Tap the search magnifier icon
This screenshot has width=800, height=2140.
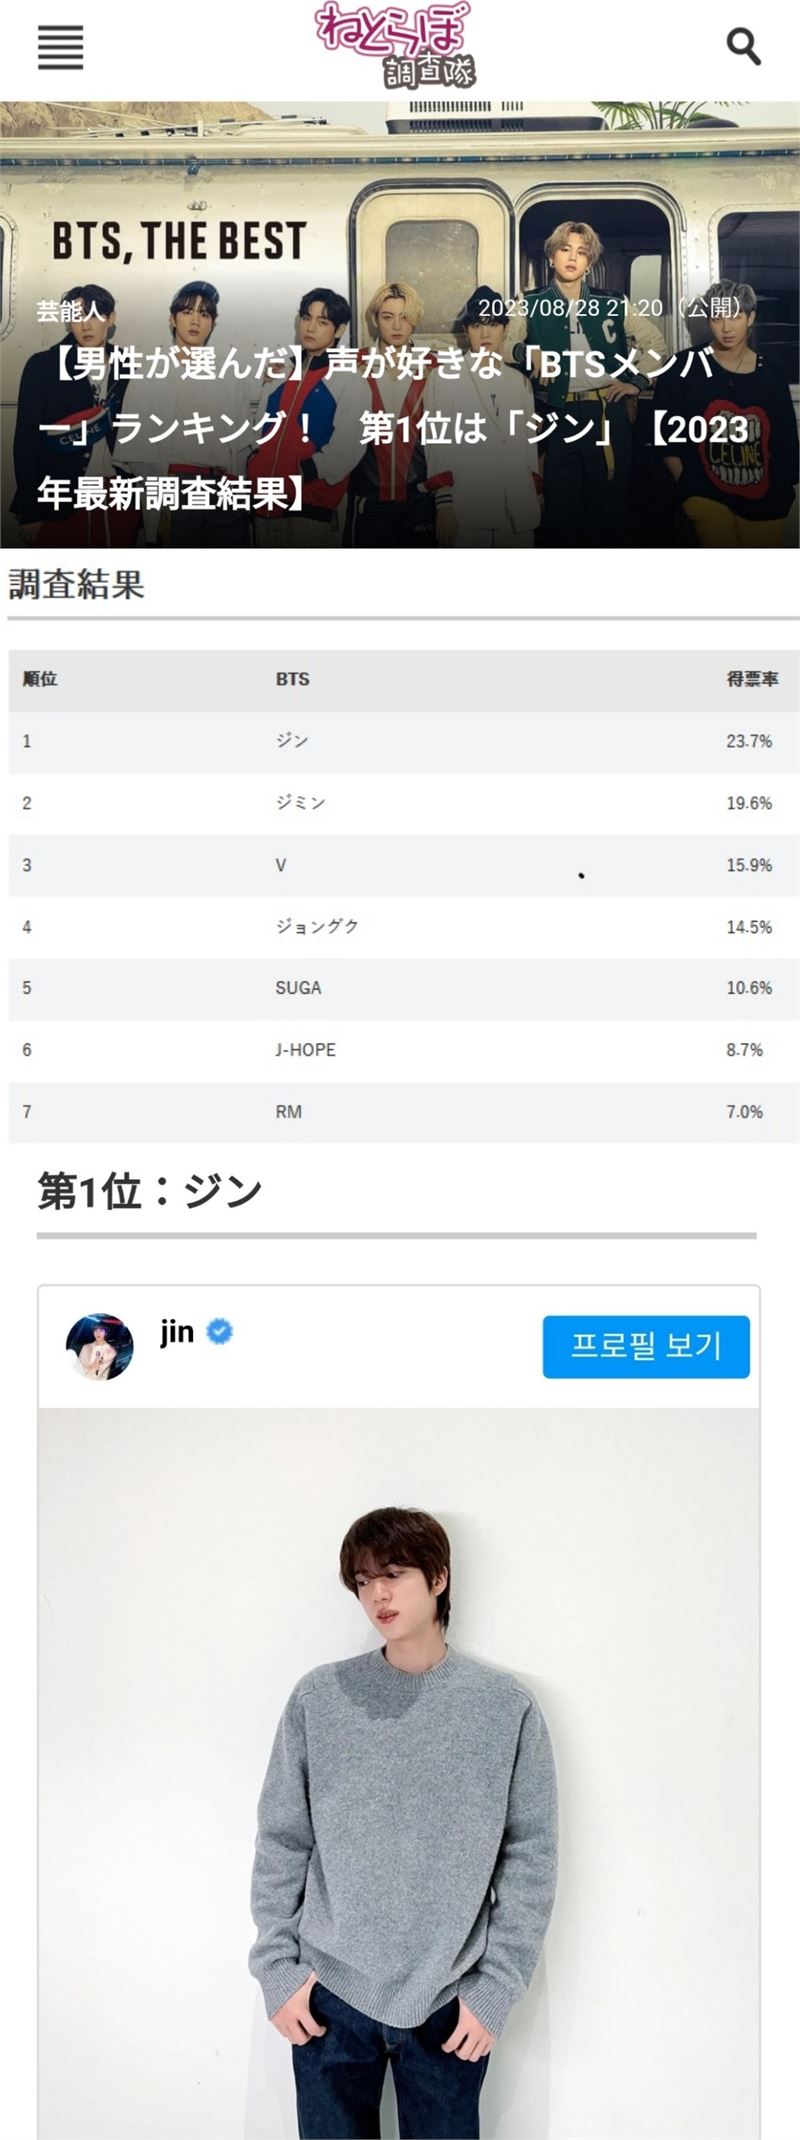tap(743, 46)
